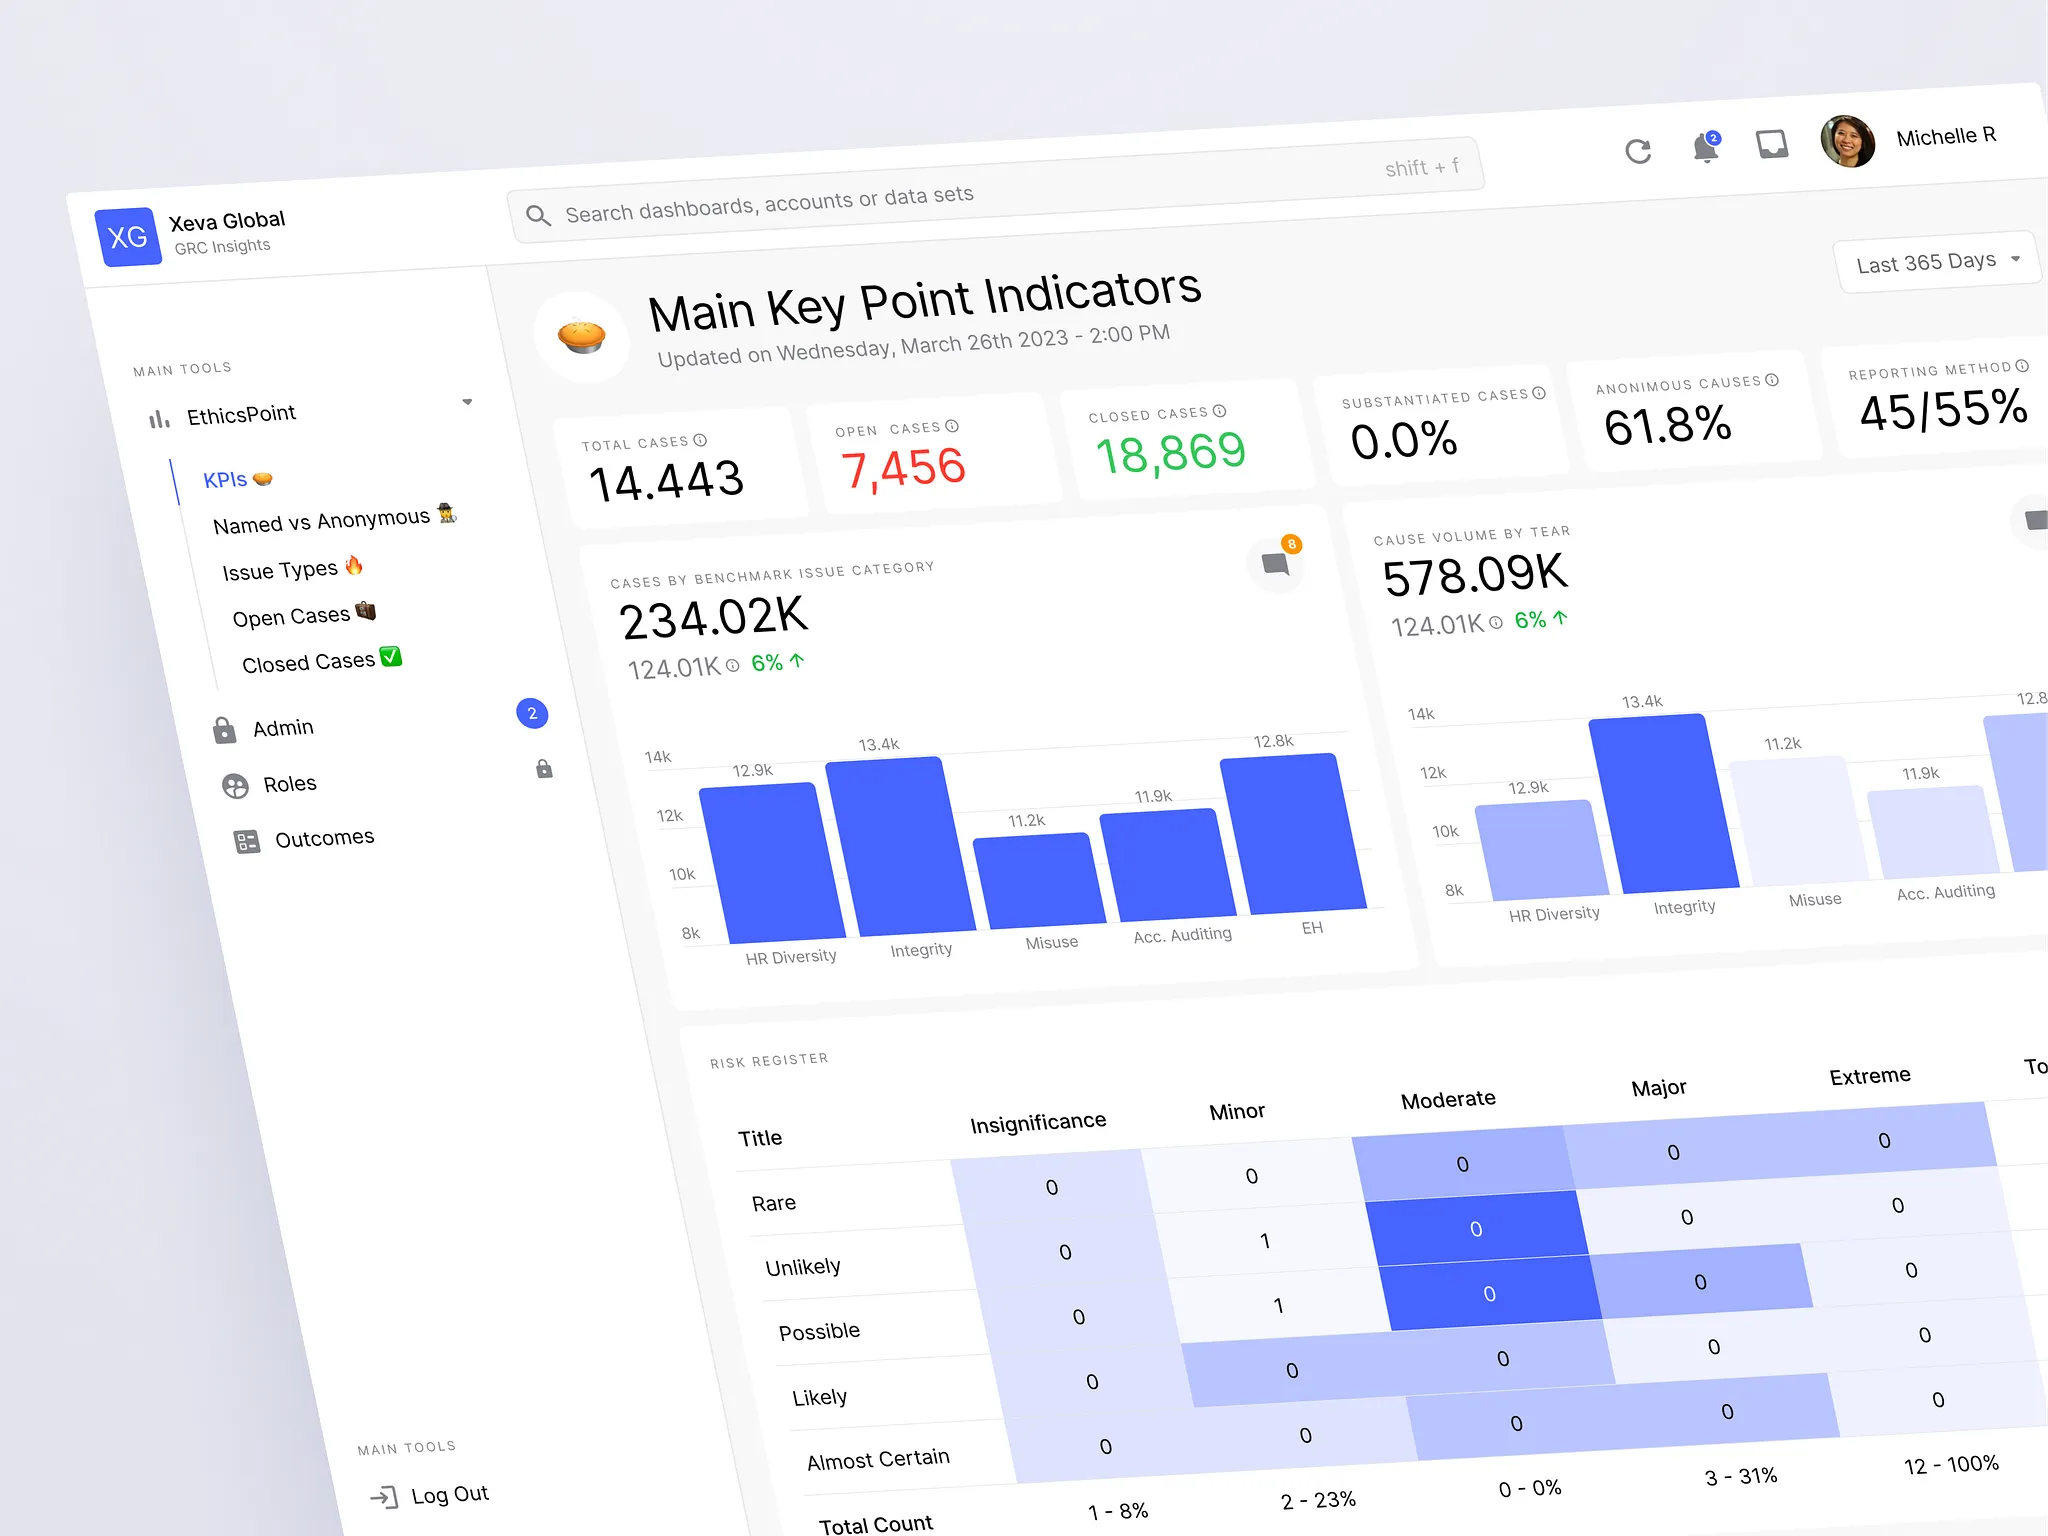Click the refresh icon in header
Viewport: 2048px width, 1536px height.
pos(1638,151)
